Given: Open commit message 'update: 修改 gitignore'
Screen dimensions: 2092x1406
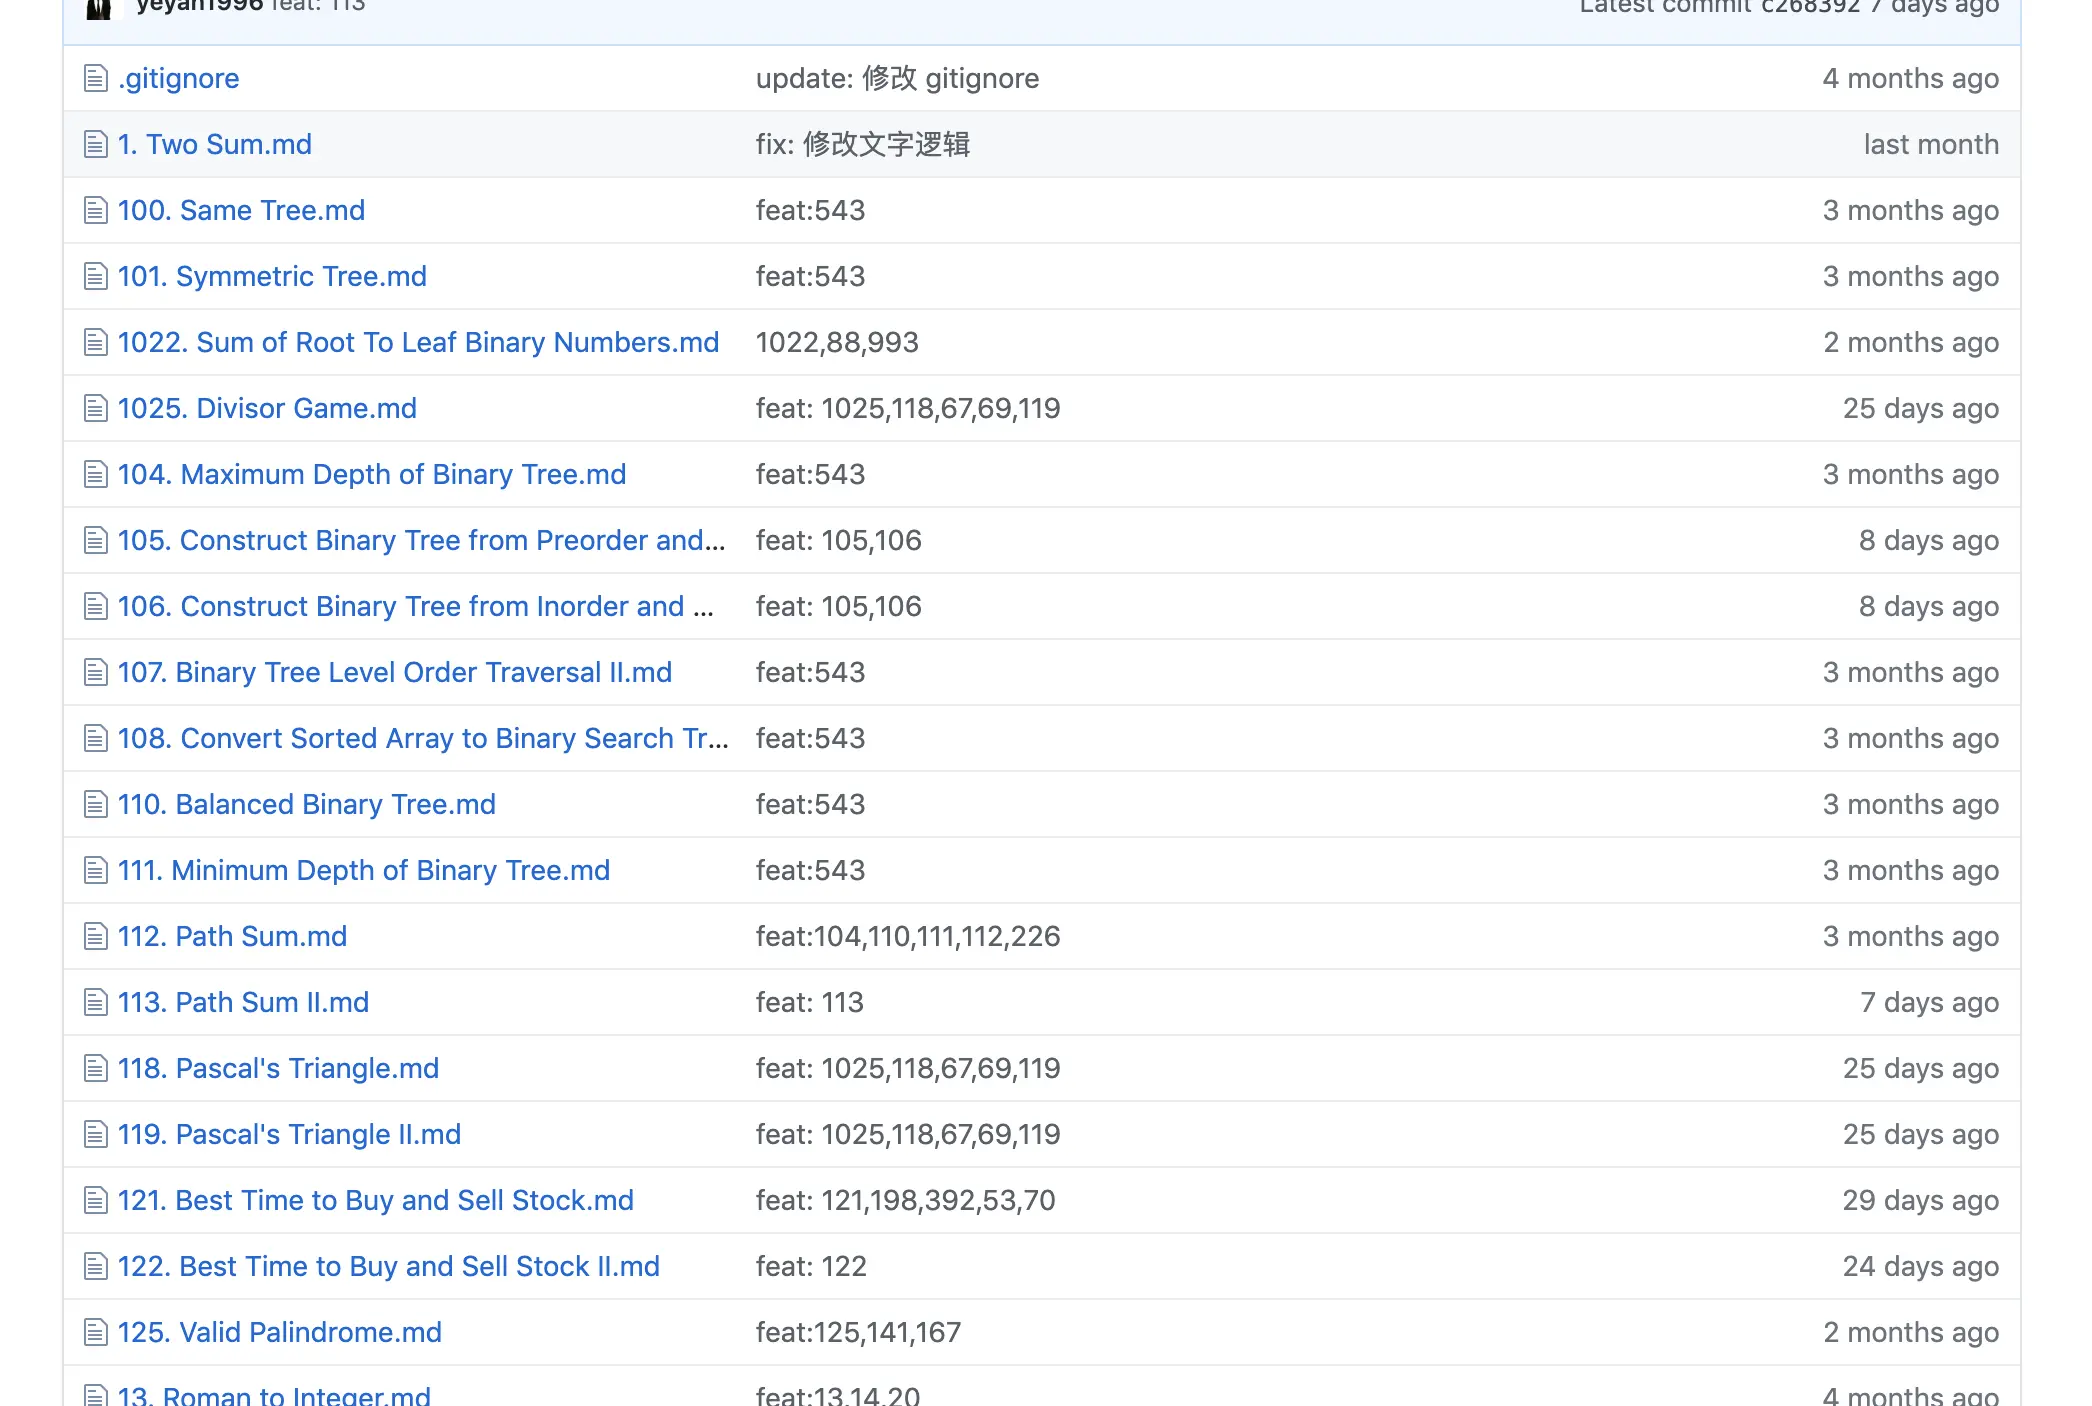Looking at the screenshot, I should [x=897, y=78].
